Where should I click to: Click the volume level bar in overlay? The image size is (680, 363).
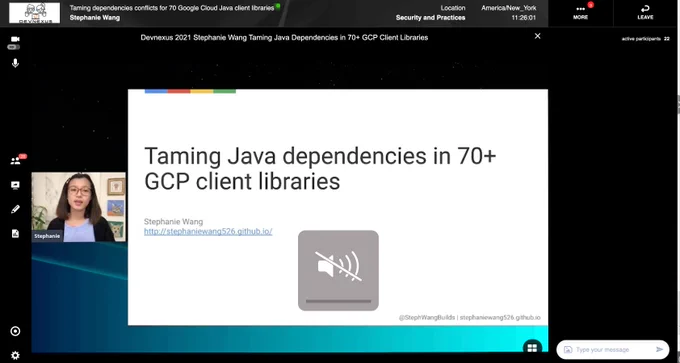pyautogui.click(x=338, y=301)
